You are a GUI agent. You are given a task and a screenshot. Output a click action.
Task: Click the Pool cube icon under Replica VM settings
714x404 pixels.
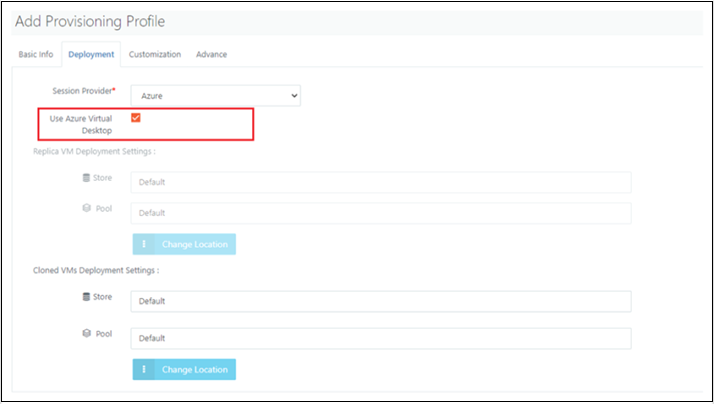(x=88, y=209)
